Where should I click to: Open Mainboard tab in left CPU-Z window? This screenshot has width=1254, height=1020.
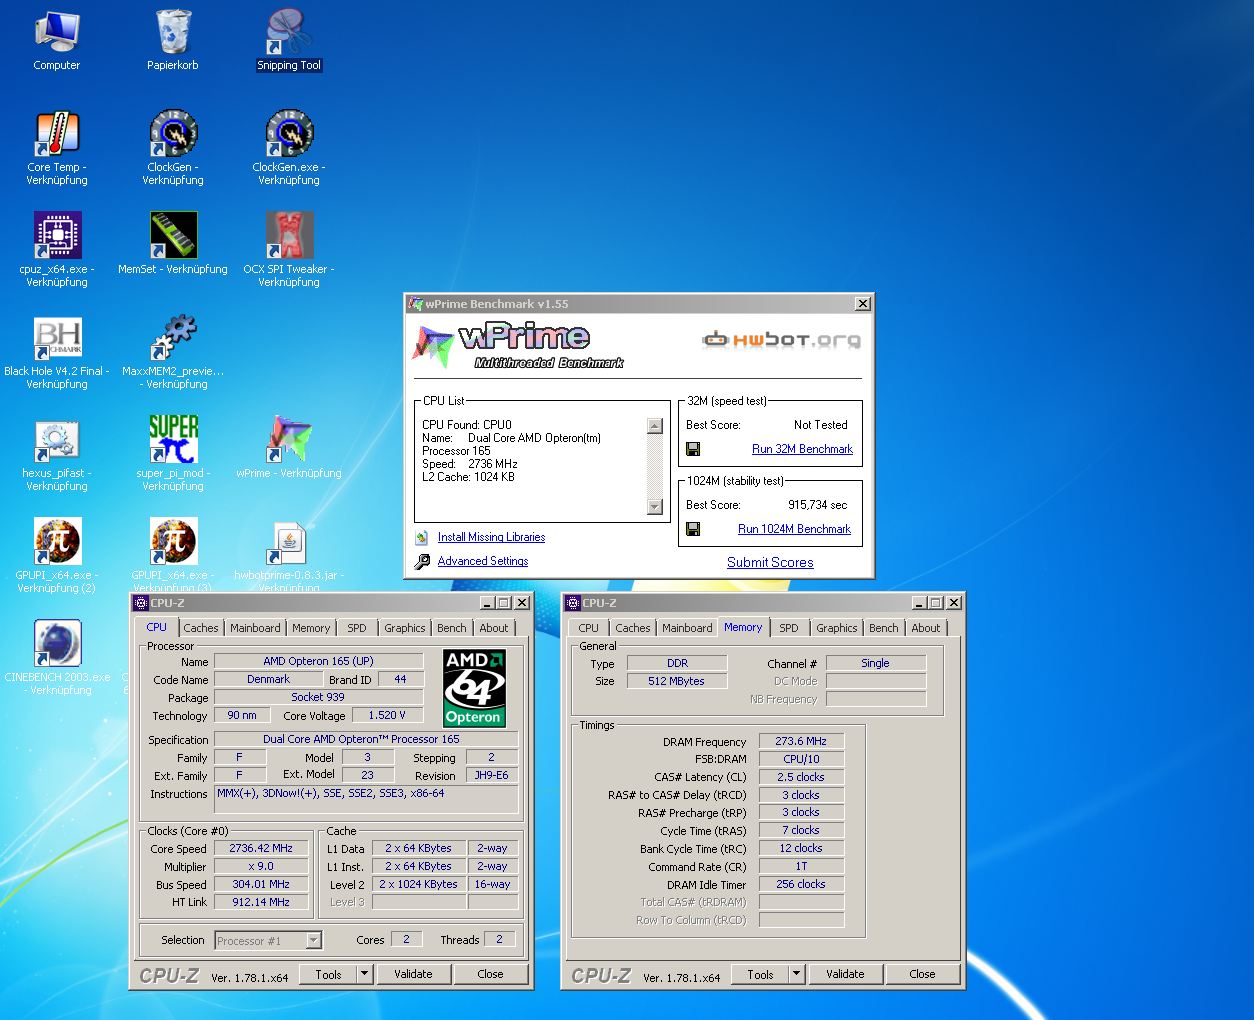click(x=255, y=628)
